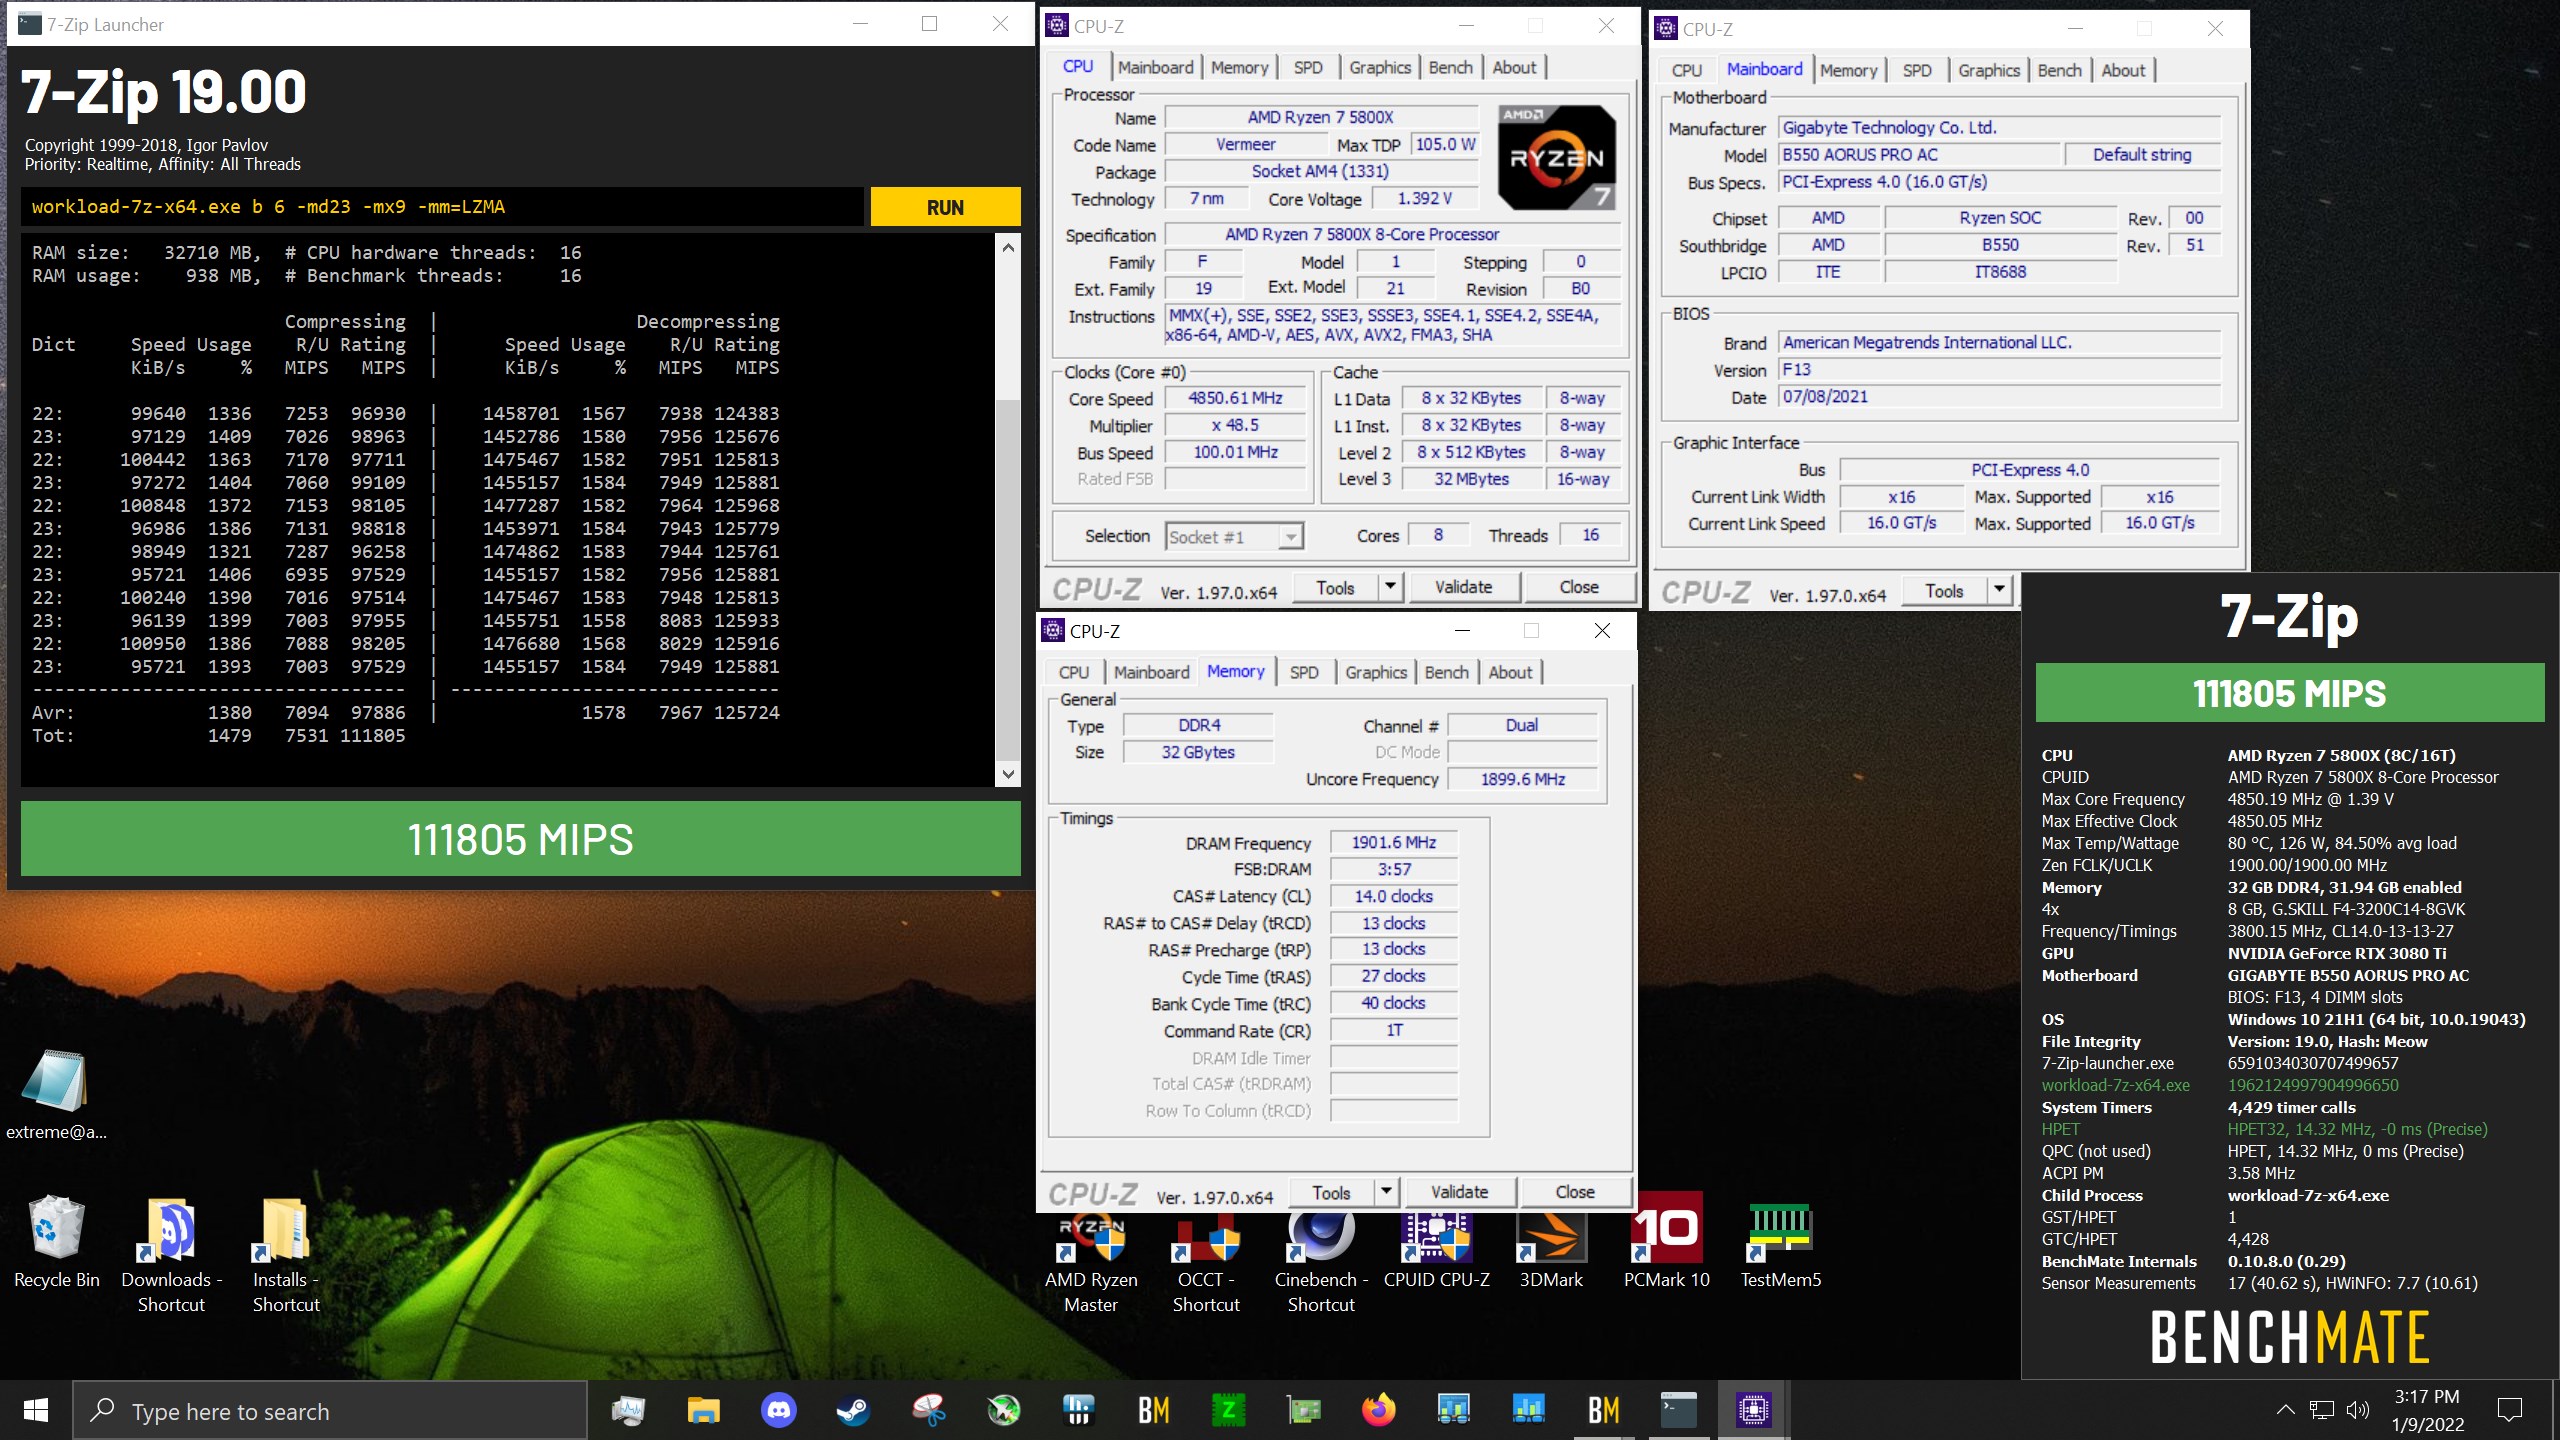Click the Core Speed 4850.61 MHz value

point(1235,398)
